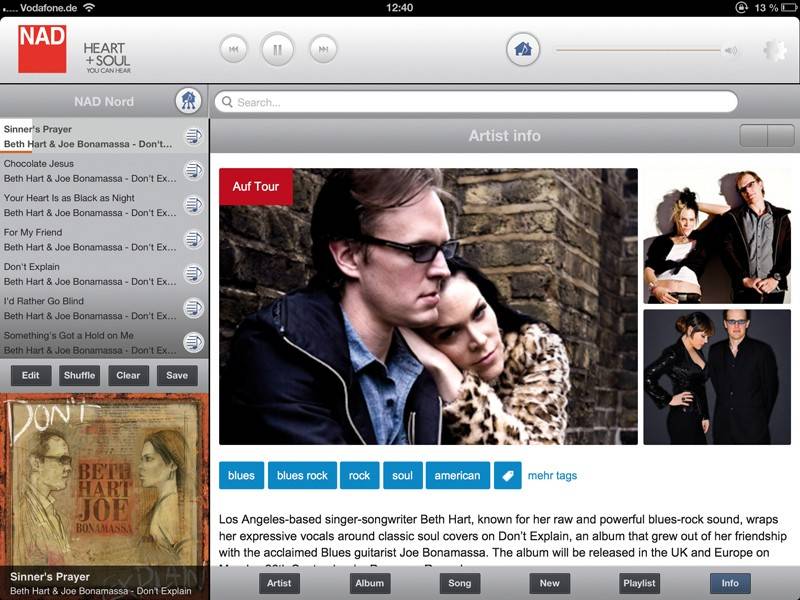
Task: Save the play queue
Action: tap(177, 376)
